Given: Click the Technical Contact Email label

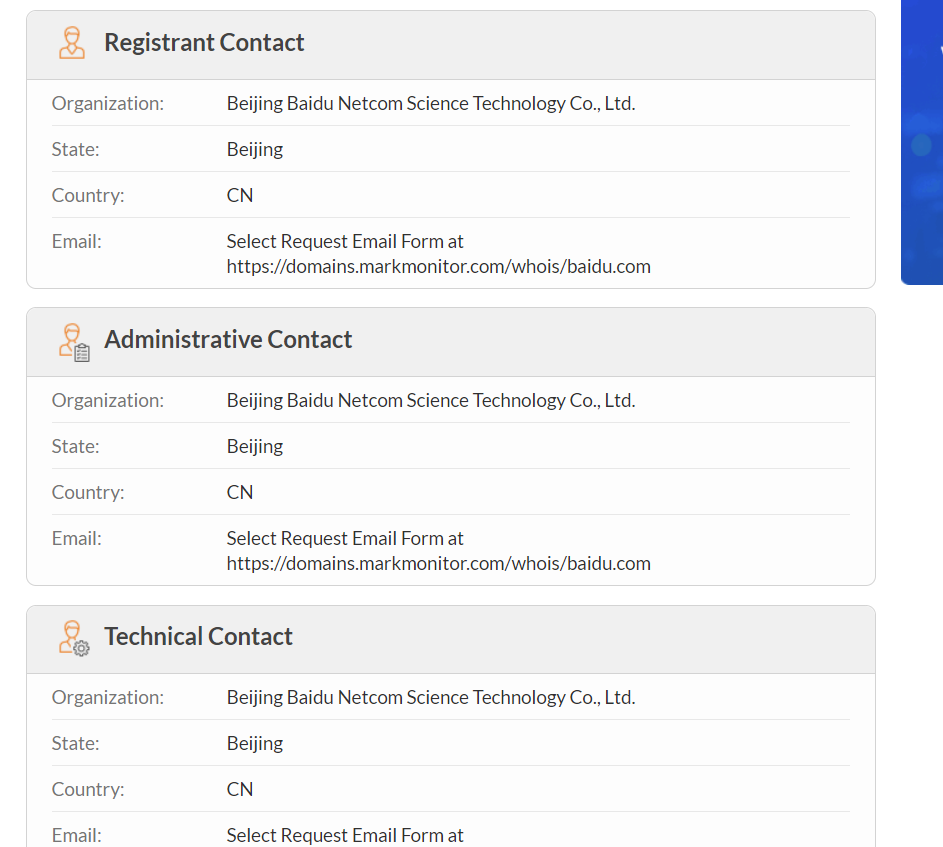Looking at the screenshot, I should coord(76,836).
